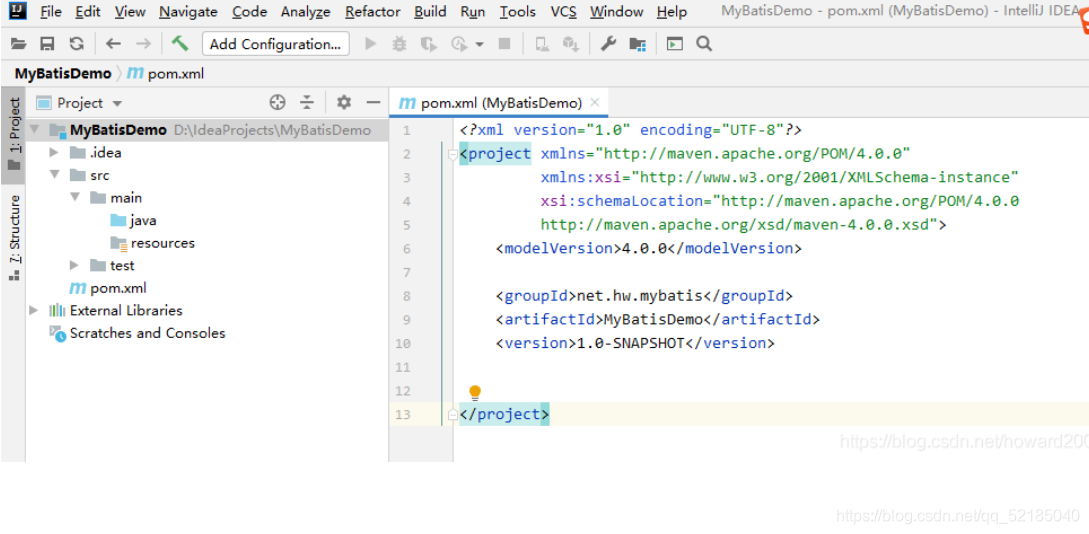
Task: Click the Synchronize refresh icon
Action: [76, 44]
